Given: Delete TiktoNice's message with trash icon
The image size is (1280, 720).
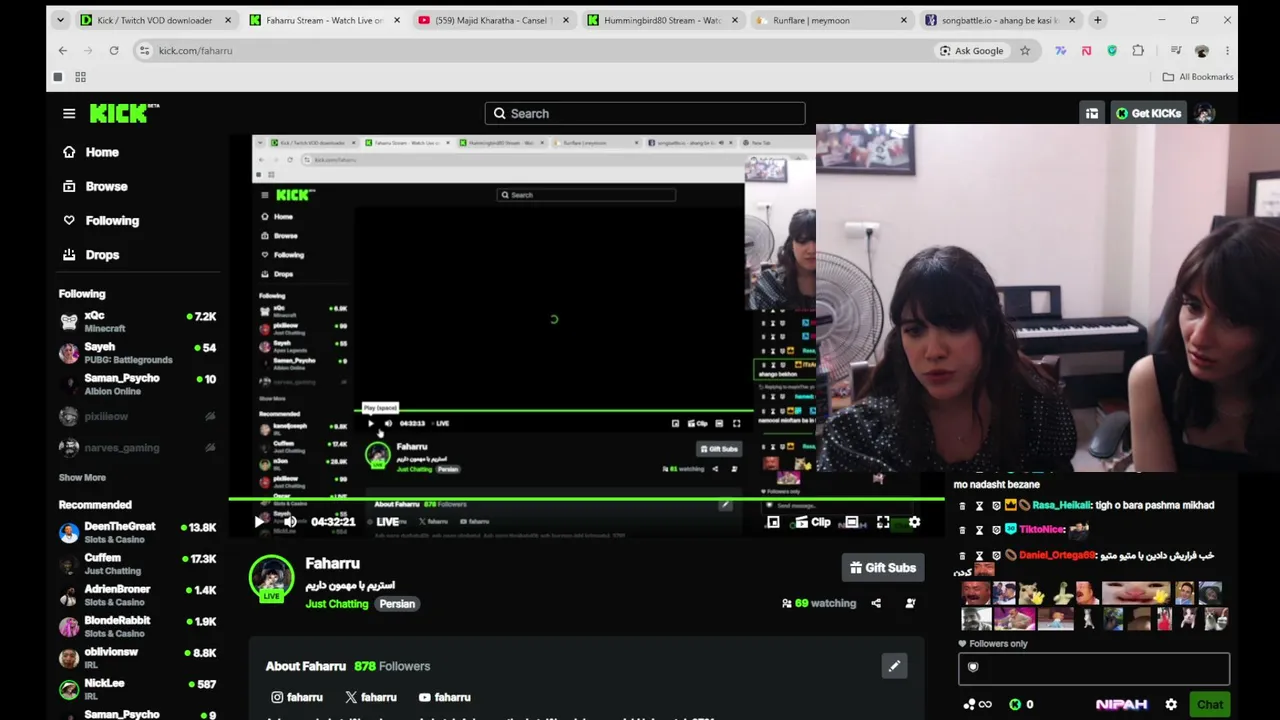Looking at the screenshot, I should [x=963, y=530].
